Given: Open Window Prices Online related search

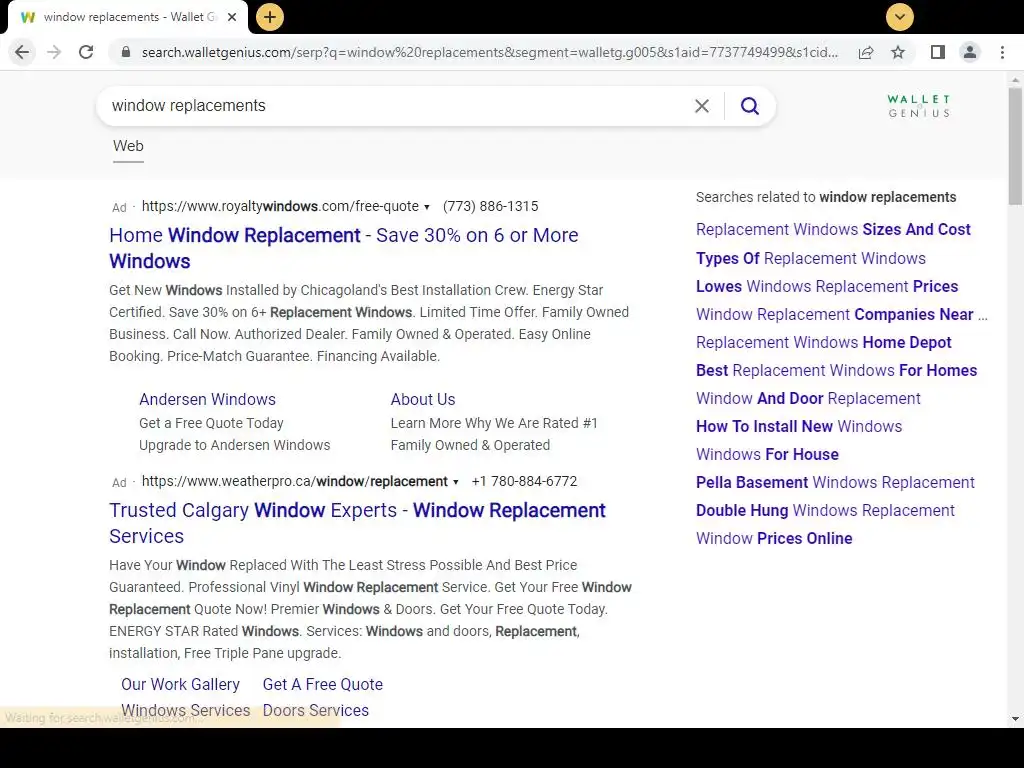Looking at the screenshot, I should click(x=774, y=539).
